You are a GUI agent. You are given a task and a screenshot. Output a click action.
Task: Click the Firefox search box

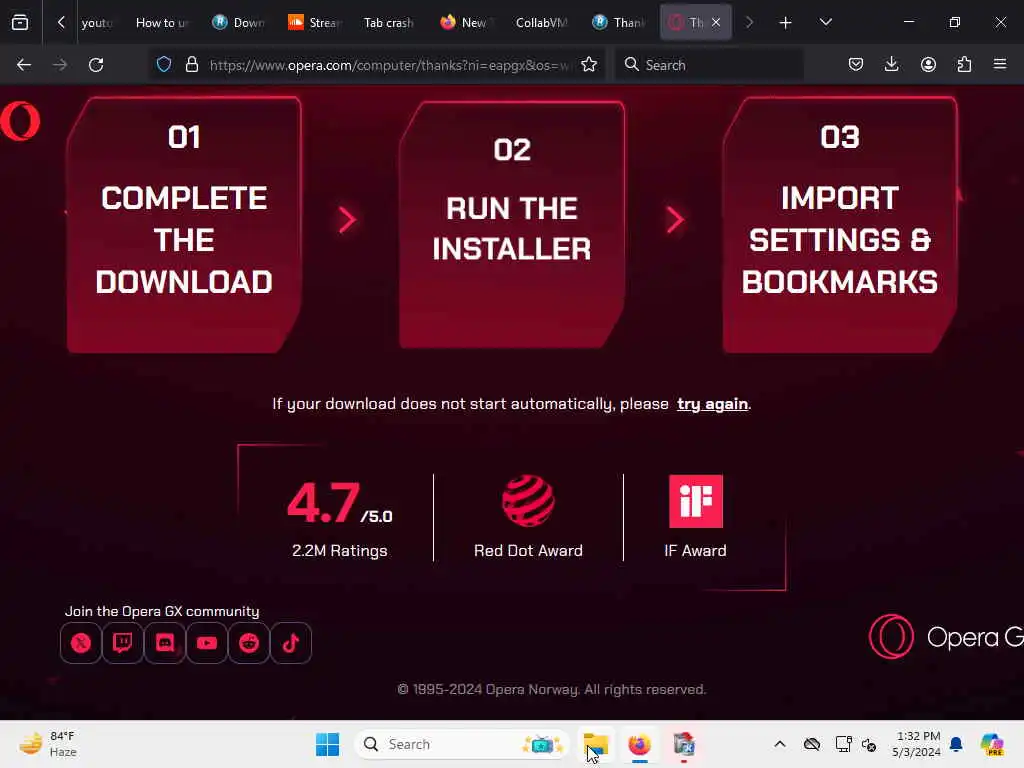pyautogui.click(x=710, y=65)
